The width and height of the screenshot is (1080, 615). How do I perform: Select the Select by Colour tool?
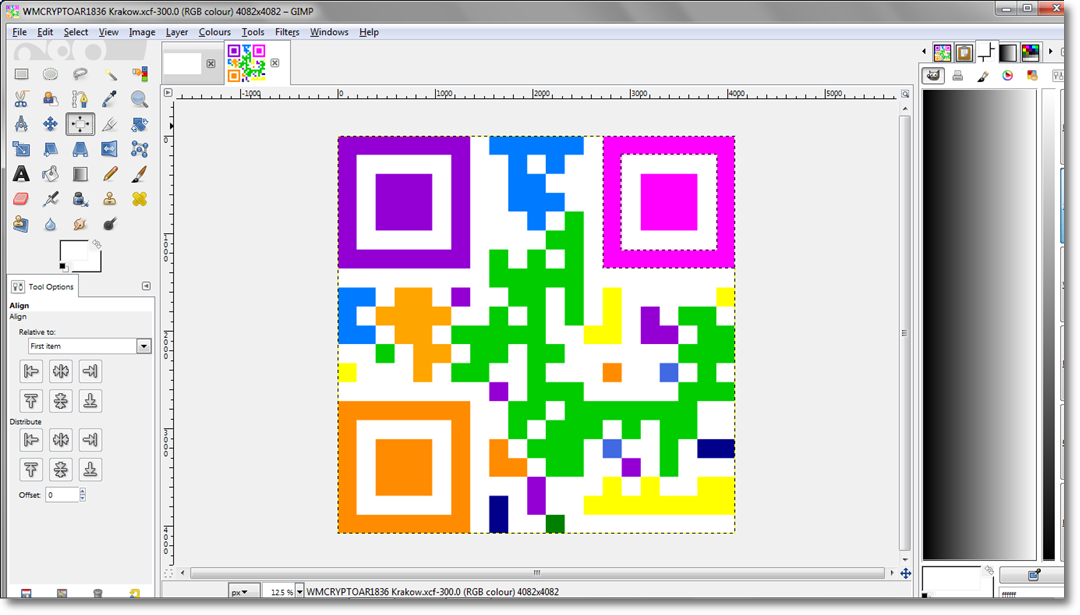(139, 74)
